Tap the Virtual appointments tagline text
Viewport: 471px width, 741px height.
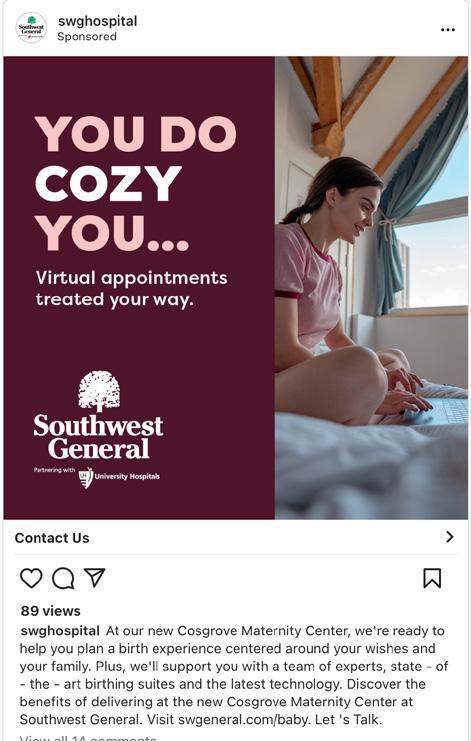(131, 288)
